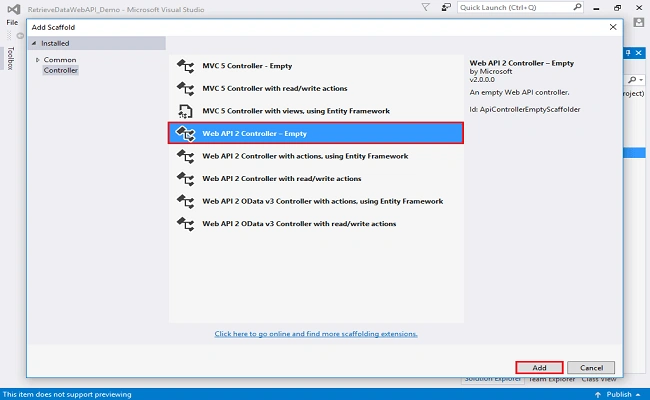650x400 pixels.
Task: Switch to the Solution Explorer tab
Action: point(492,379)
